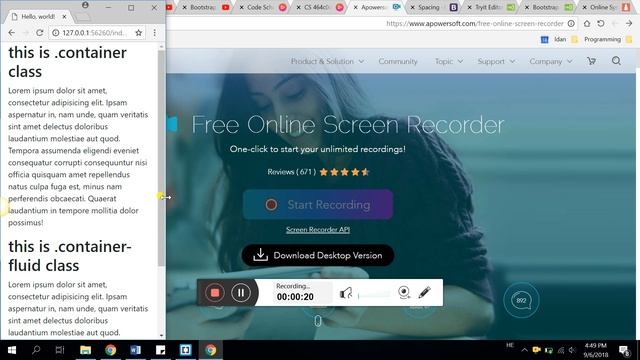This screenshot has width=640, height=360.
Task: Click blue bookmark icon beside Idan
Action: tap(544, 40)
